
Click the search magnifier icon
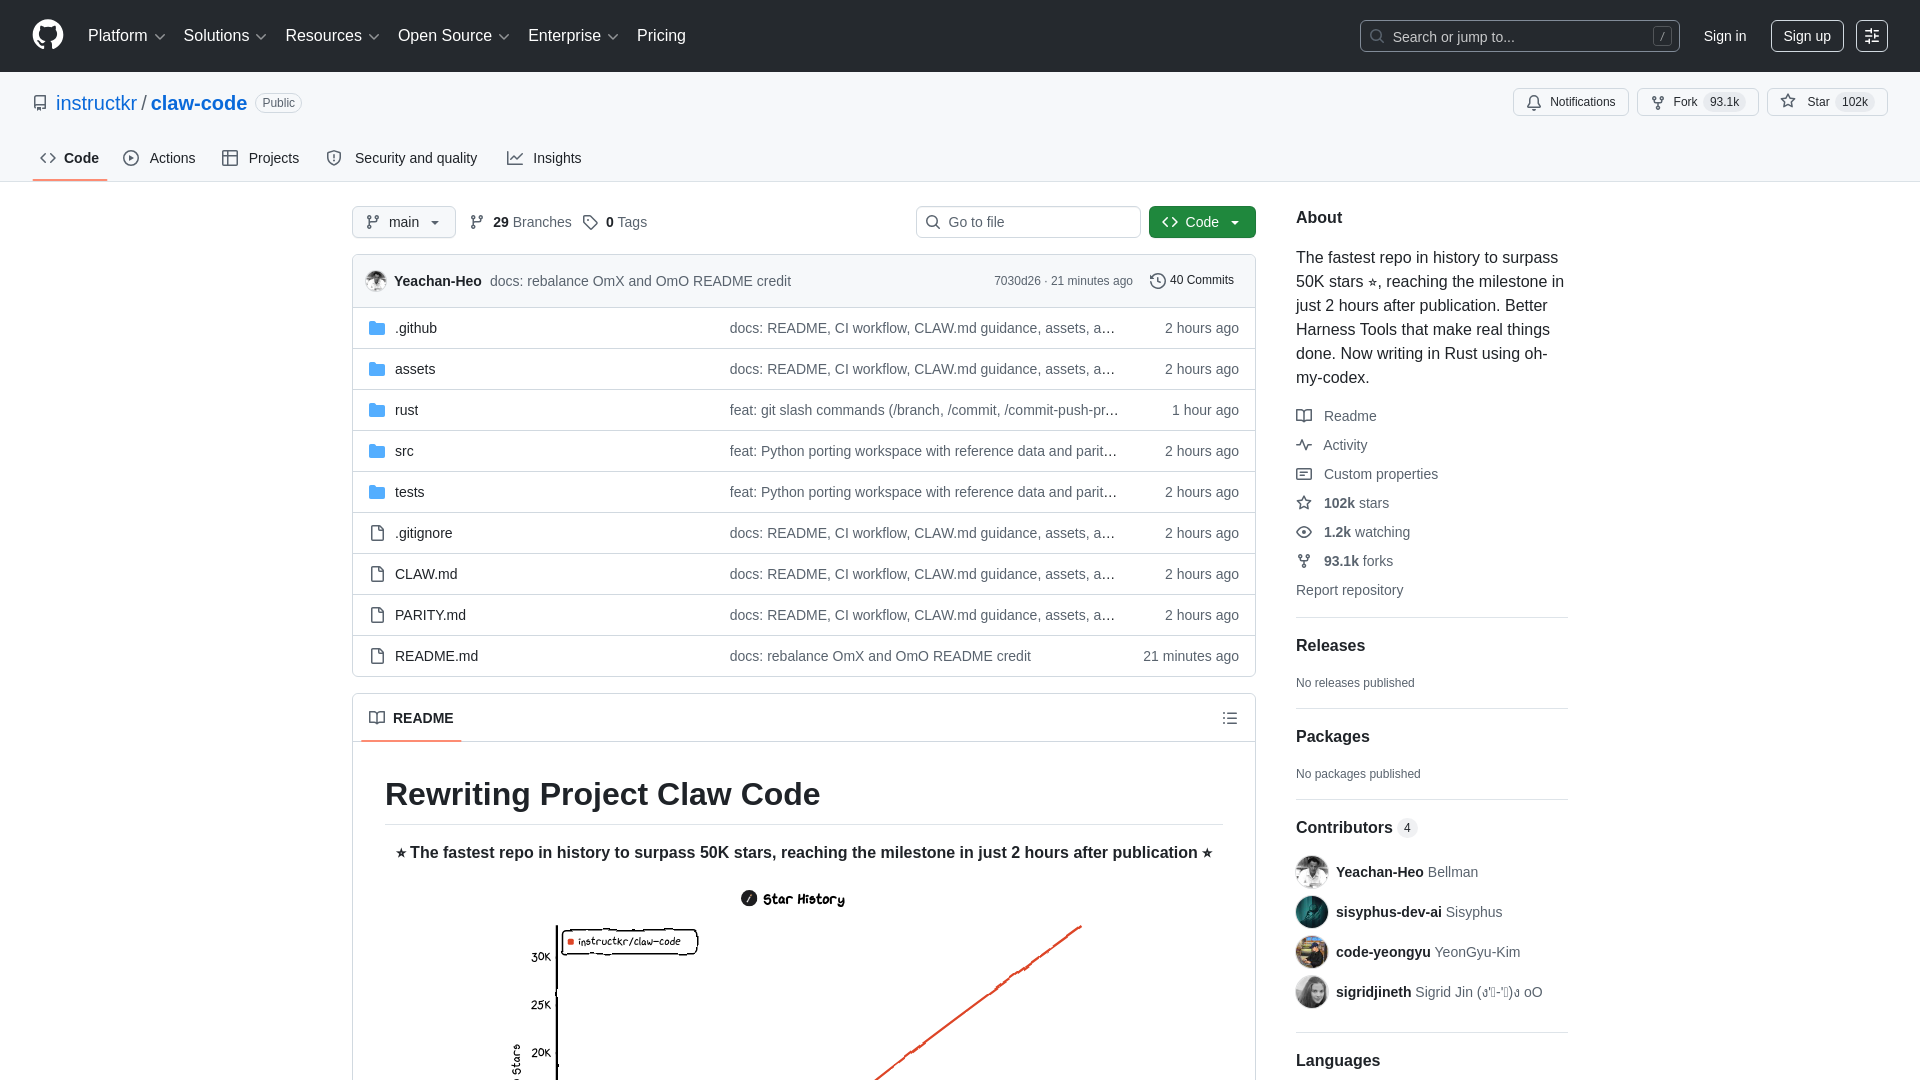[x=1377, y=36]
